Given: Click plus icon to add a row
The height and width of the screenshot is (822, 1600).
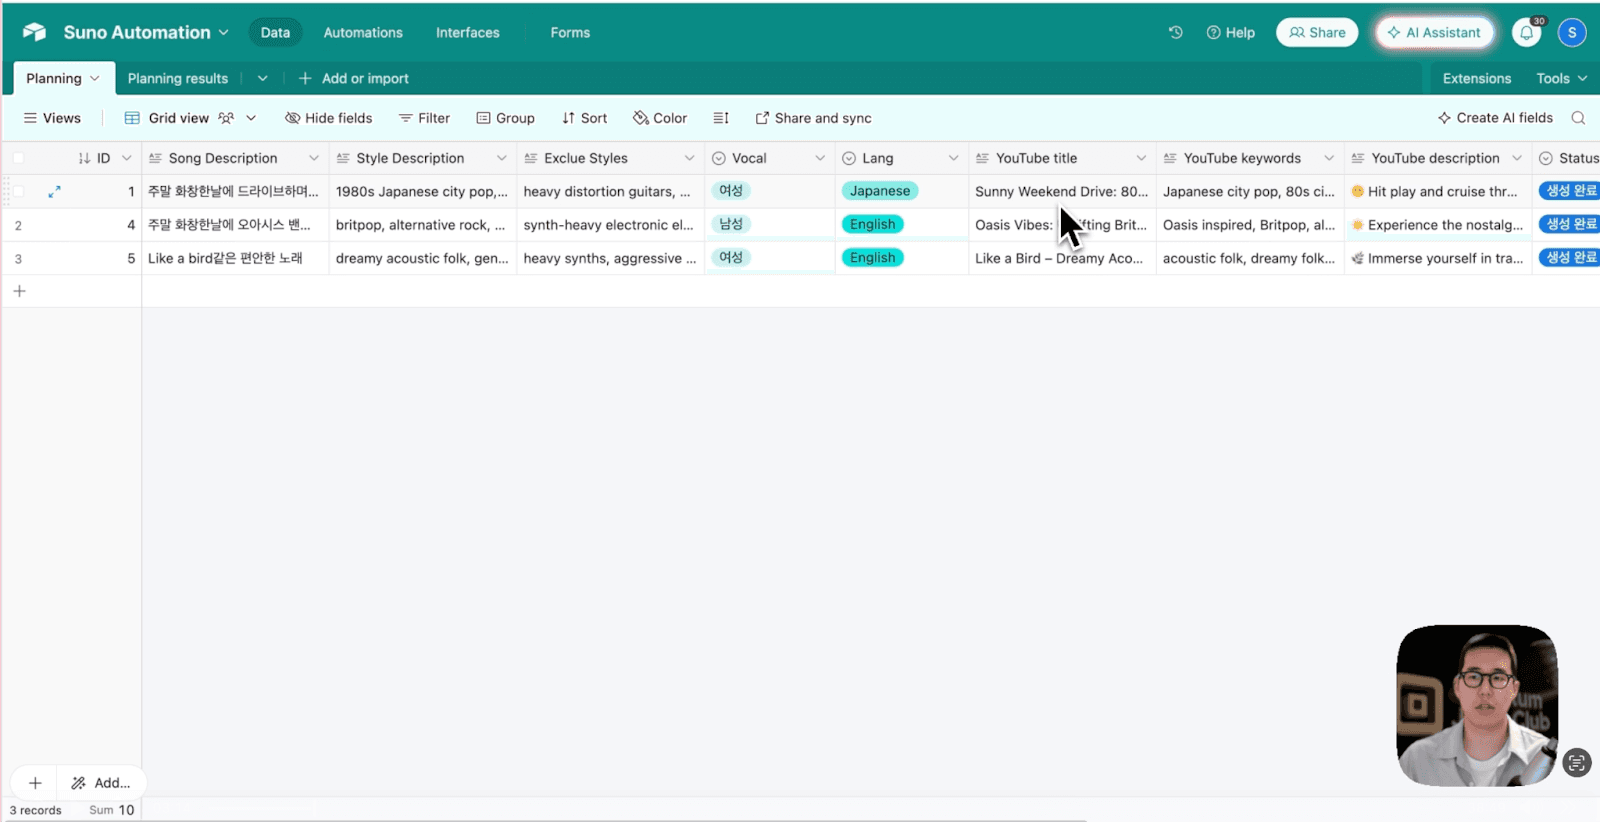Looking at the screenshot, I should [x=19, y=291].
